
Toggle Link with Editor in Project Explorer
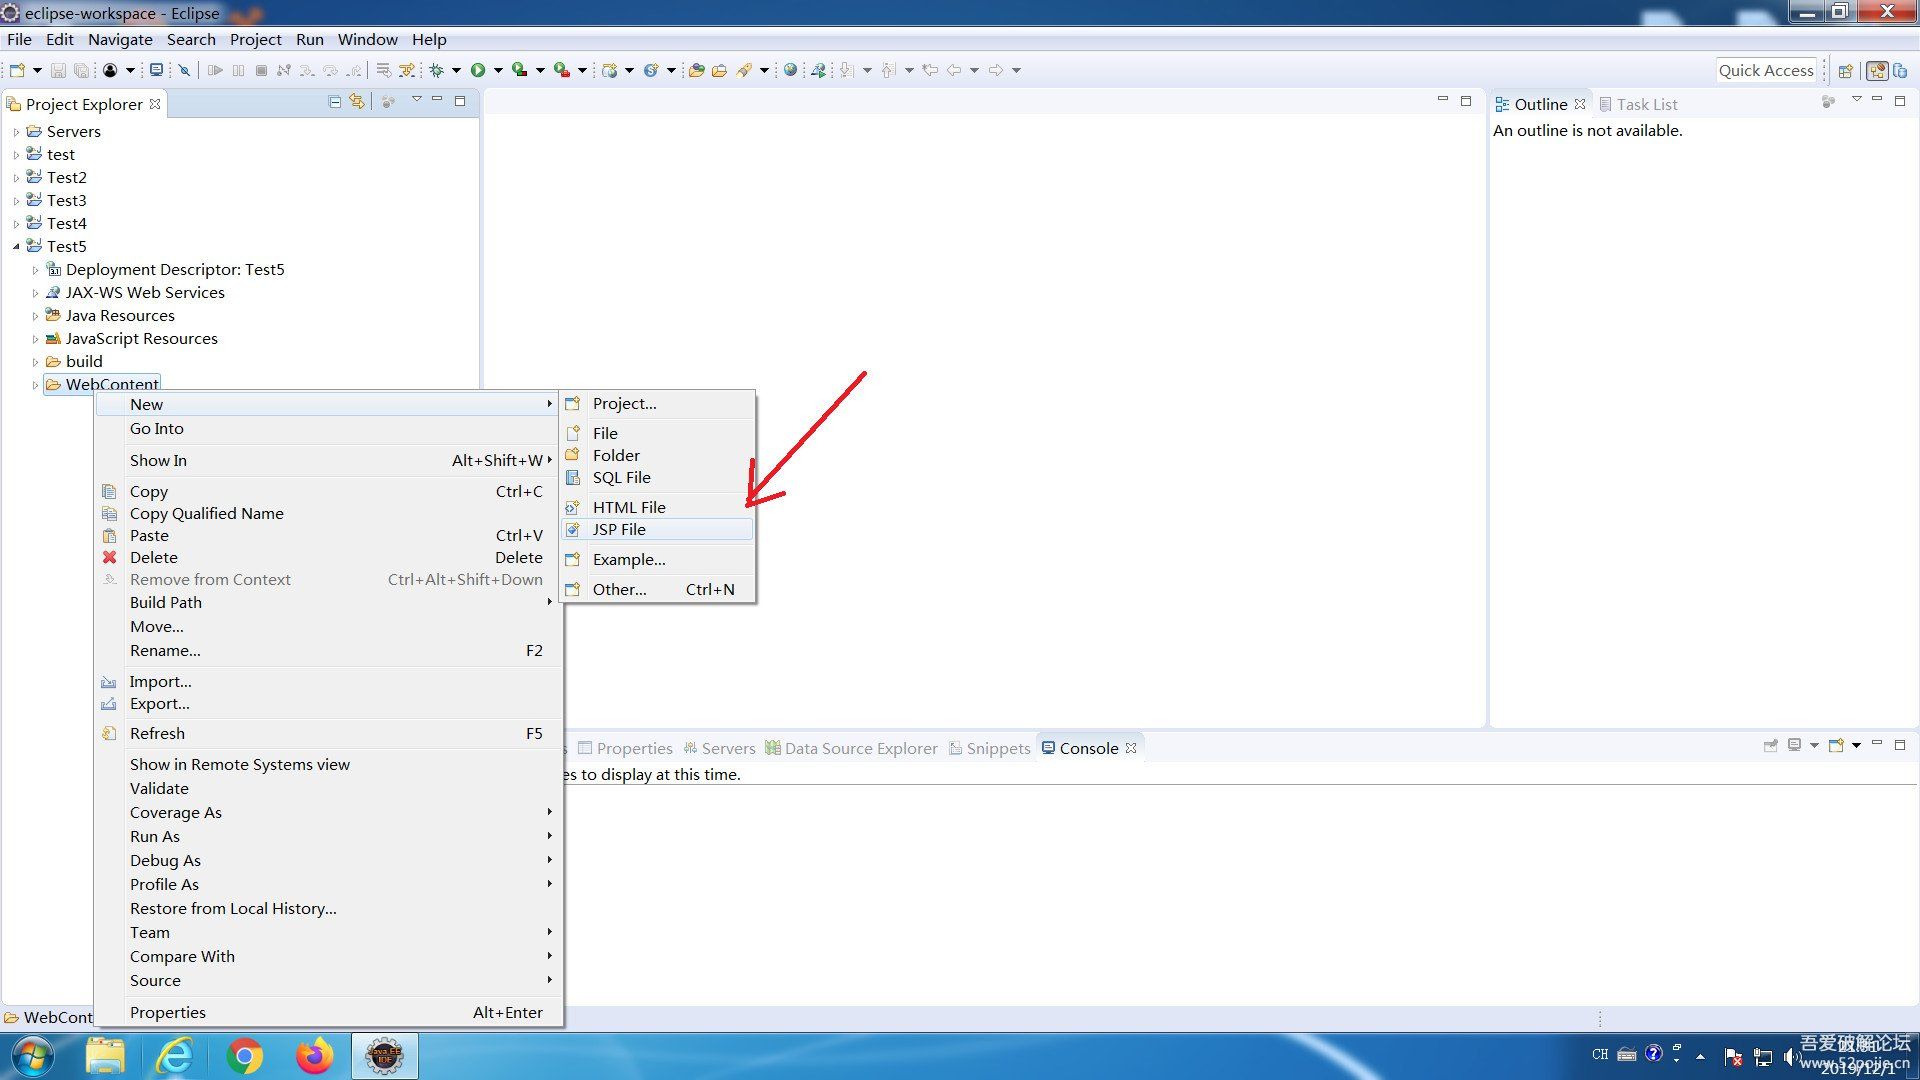click(357, 102)
